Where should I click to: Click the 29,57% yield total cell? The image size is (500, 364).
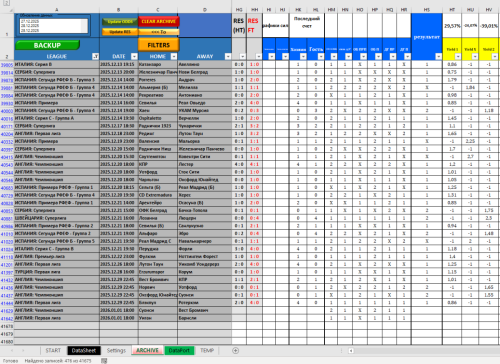pyautogui.click(x=452, y=26)
